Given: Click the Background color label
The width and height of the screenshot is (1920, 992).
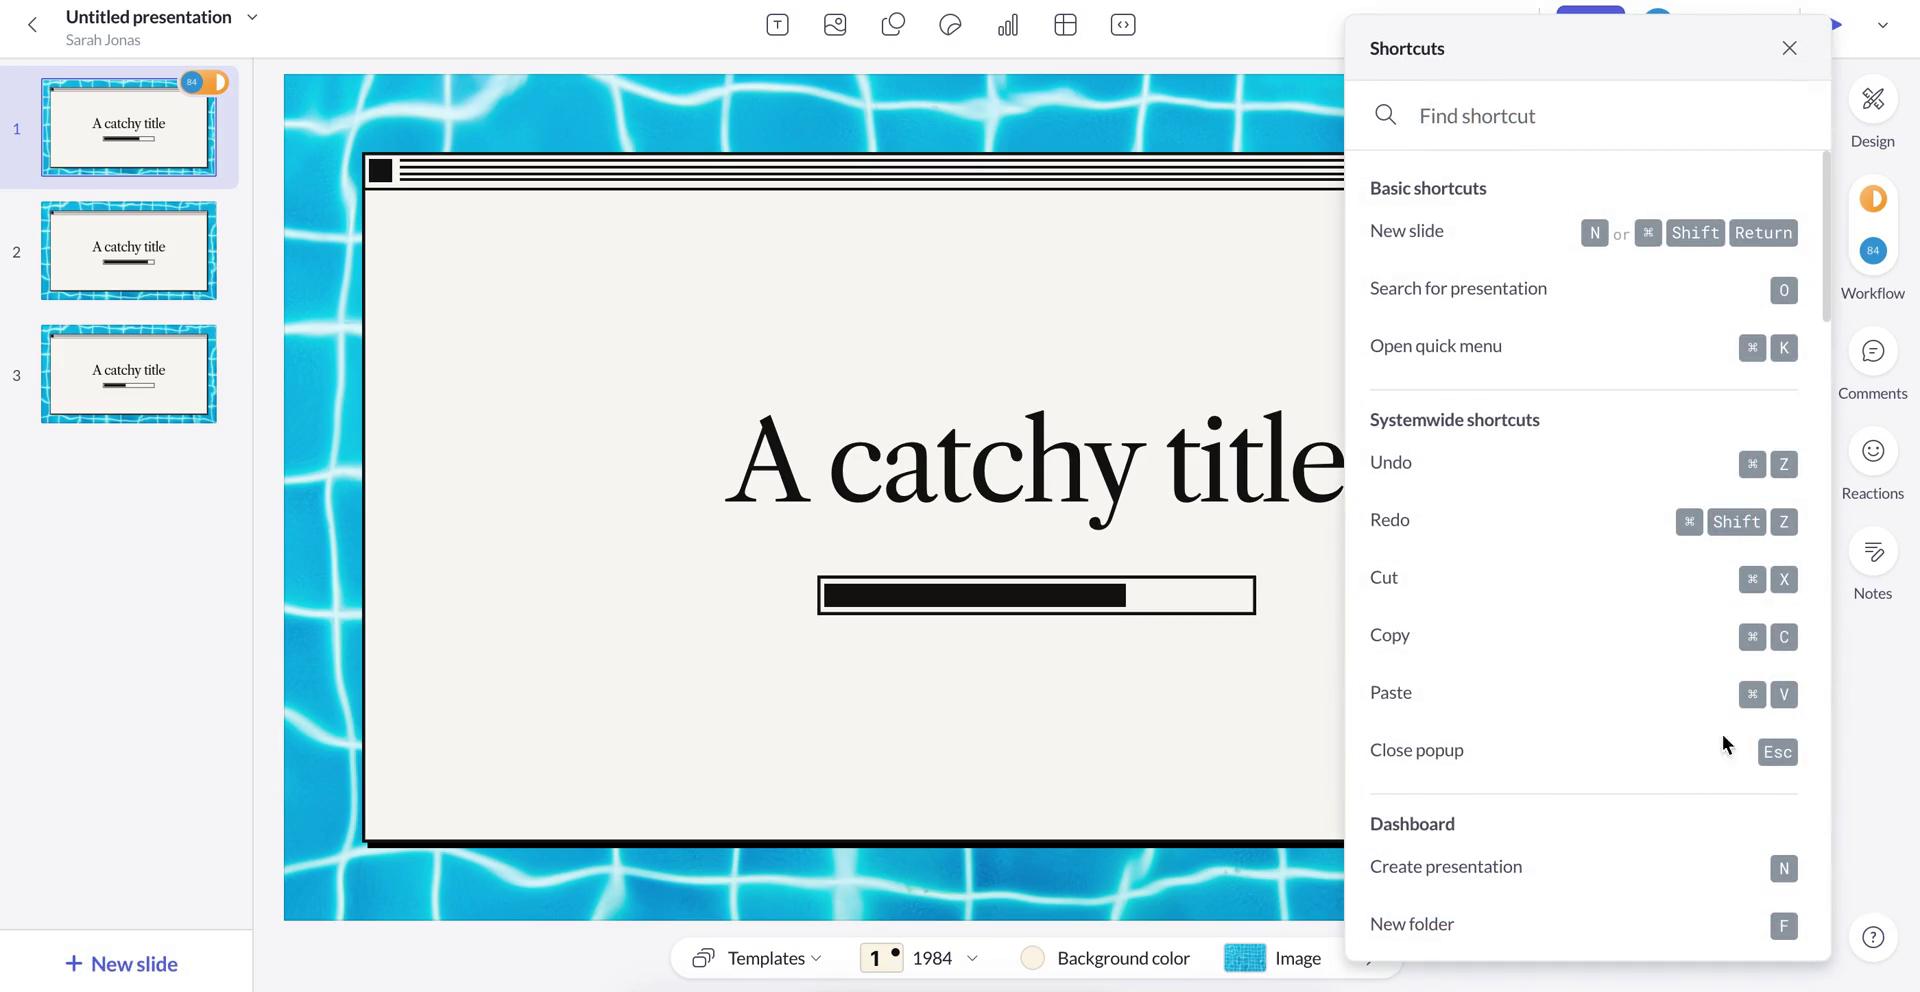Looking at the screenshot, I should click(x=1123, y=958).
